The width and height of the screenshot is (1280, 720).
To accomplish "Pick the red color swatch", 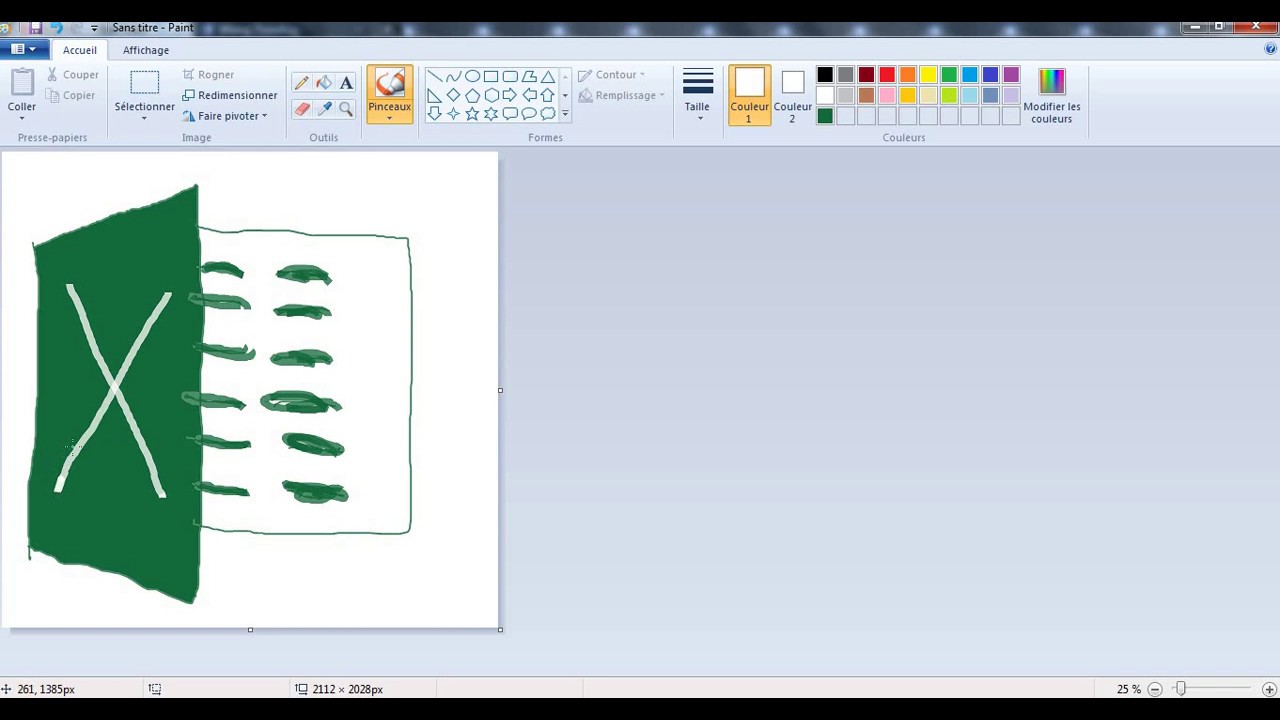I will click(887, 75).
